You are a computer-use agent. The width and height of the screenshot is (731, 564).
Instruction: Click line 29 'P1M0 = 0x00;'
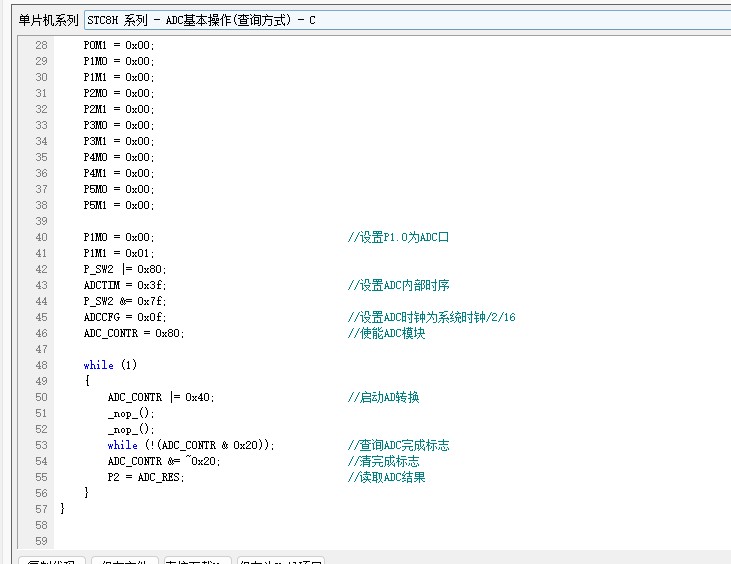tap(119, 61)
